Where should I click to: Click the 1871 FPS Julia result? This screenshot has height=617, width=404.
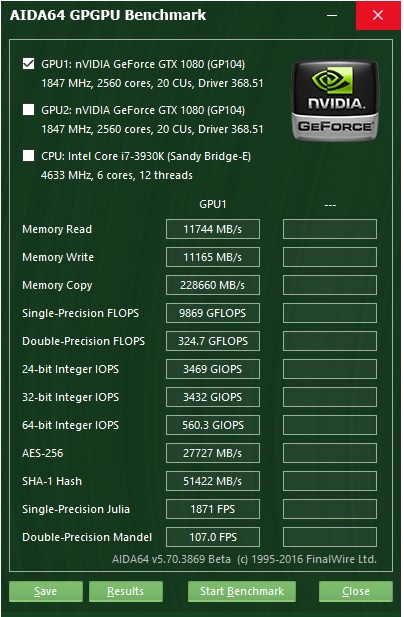[x=213, y=509]
